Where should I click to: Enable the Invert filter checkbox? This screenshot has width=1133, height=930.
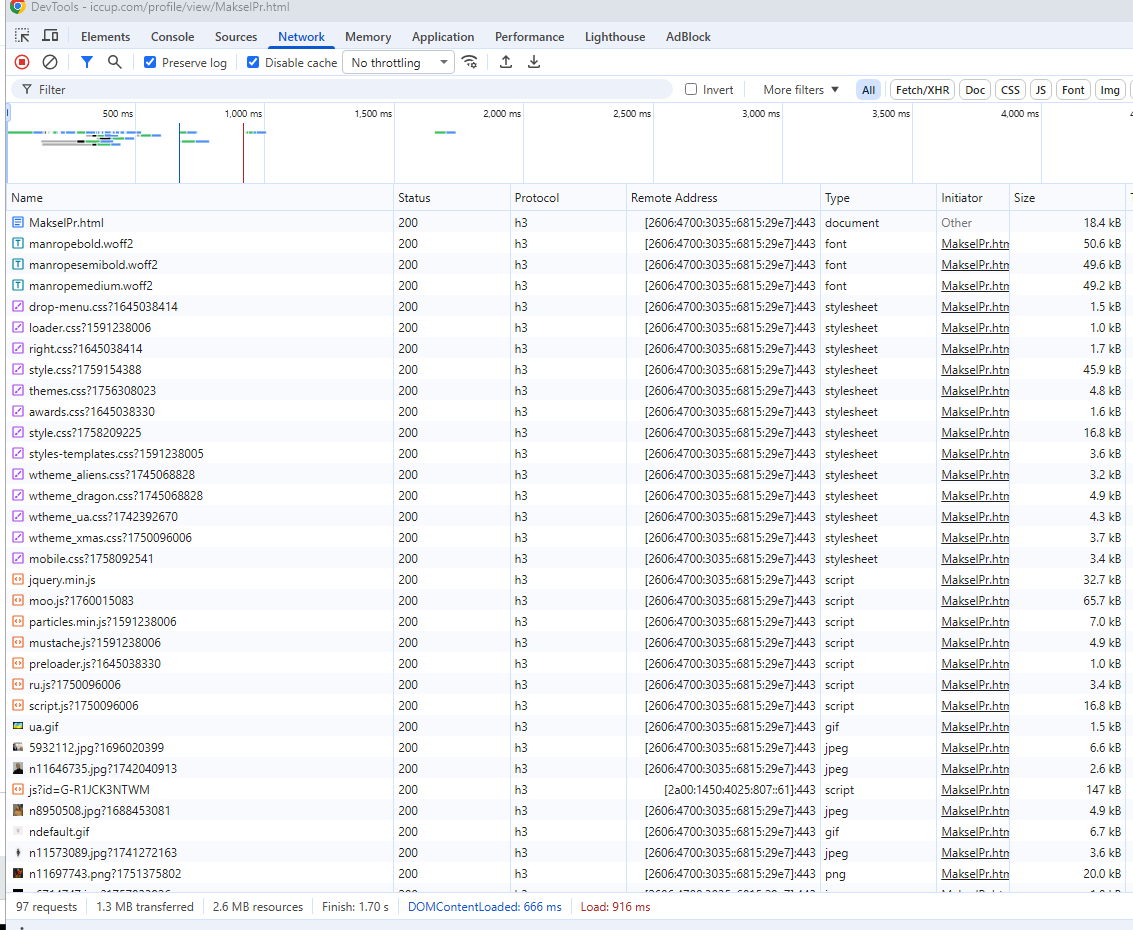tap(691, 90)
